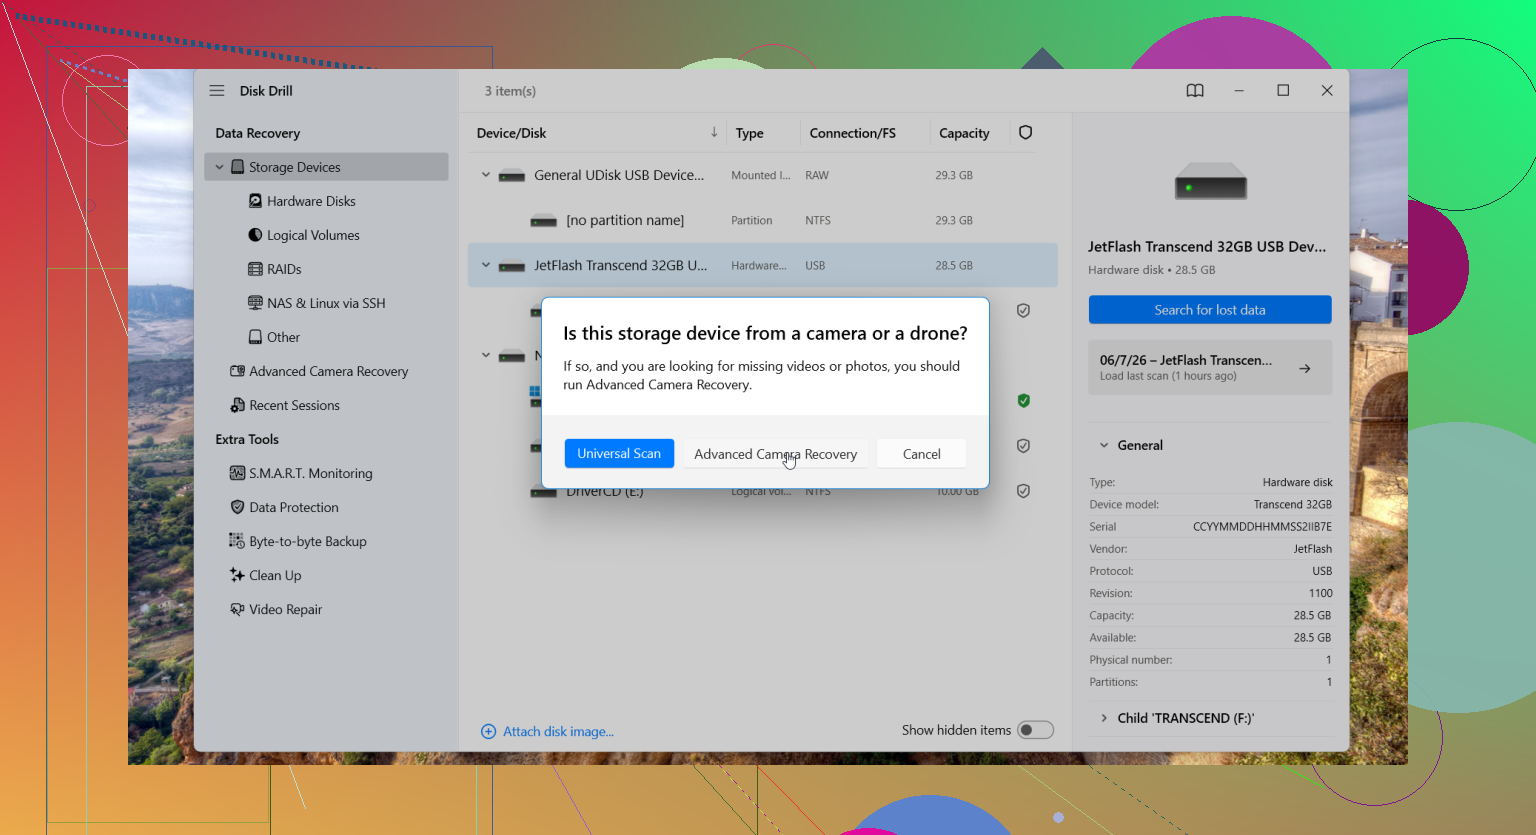Click the Device model value Transcend 32GB
This screenshot has height=835, width=1536.
[1293, 505]
